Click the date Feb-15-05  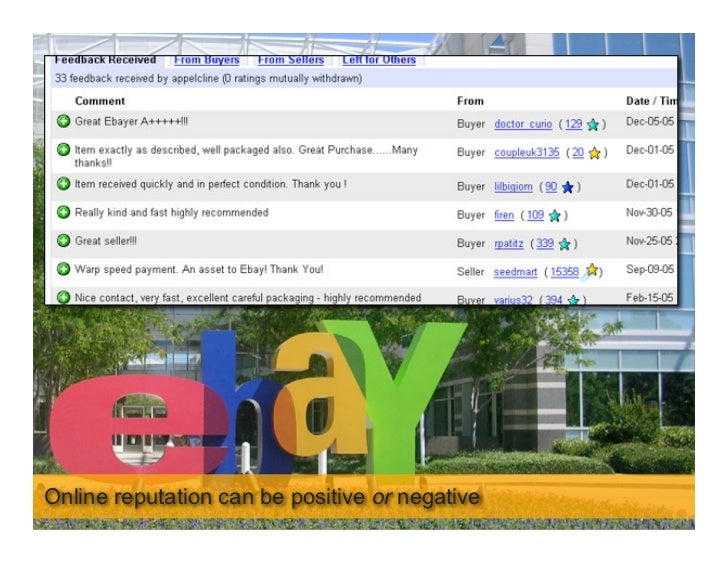pyautogui.click(x=649, y=297)
